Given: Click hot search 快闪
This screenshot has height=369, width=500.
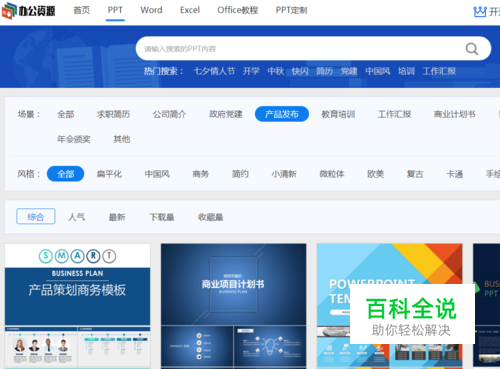Looking at the screenshot, I should (300, 71).
